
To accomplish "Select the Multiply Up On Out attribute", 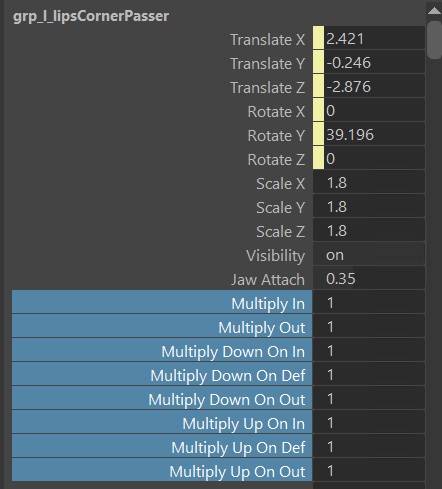I will point(162,470).
